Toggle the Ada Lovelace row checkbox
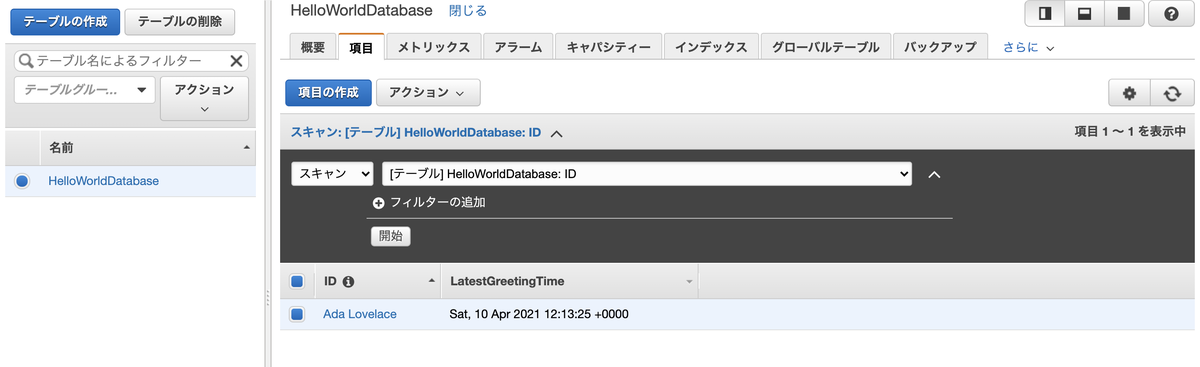The image size is (1200, 367). click(x=297, y=314)
